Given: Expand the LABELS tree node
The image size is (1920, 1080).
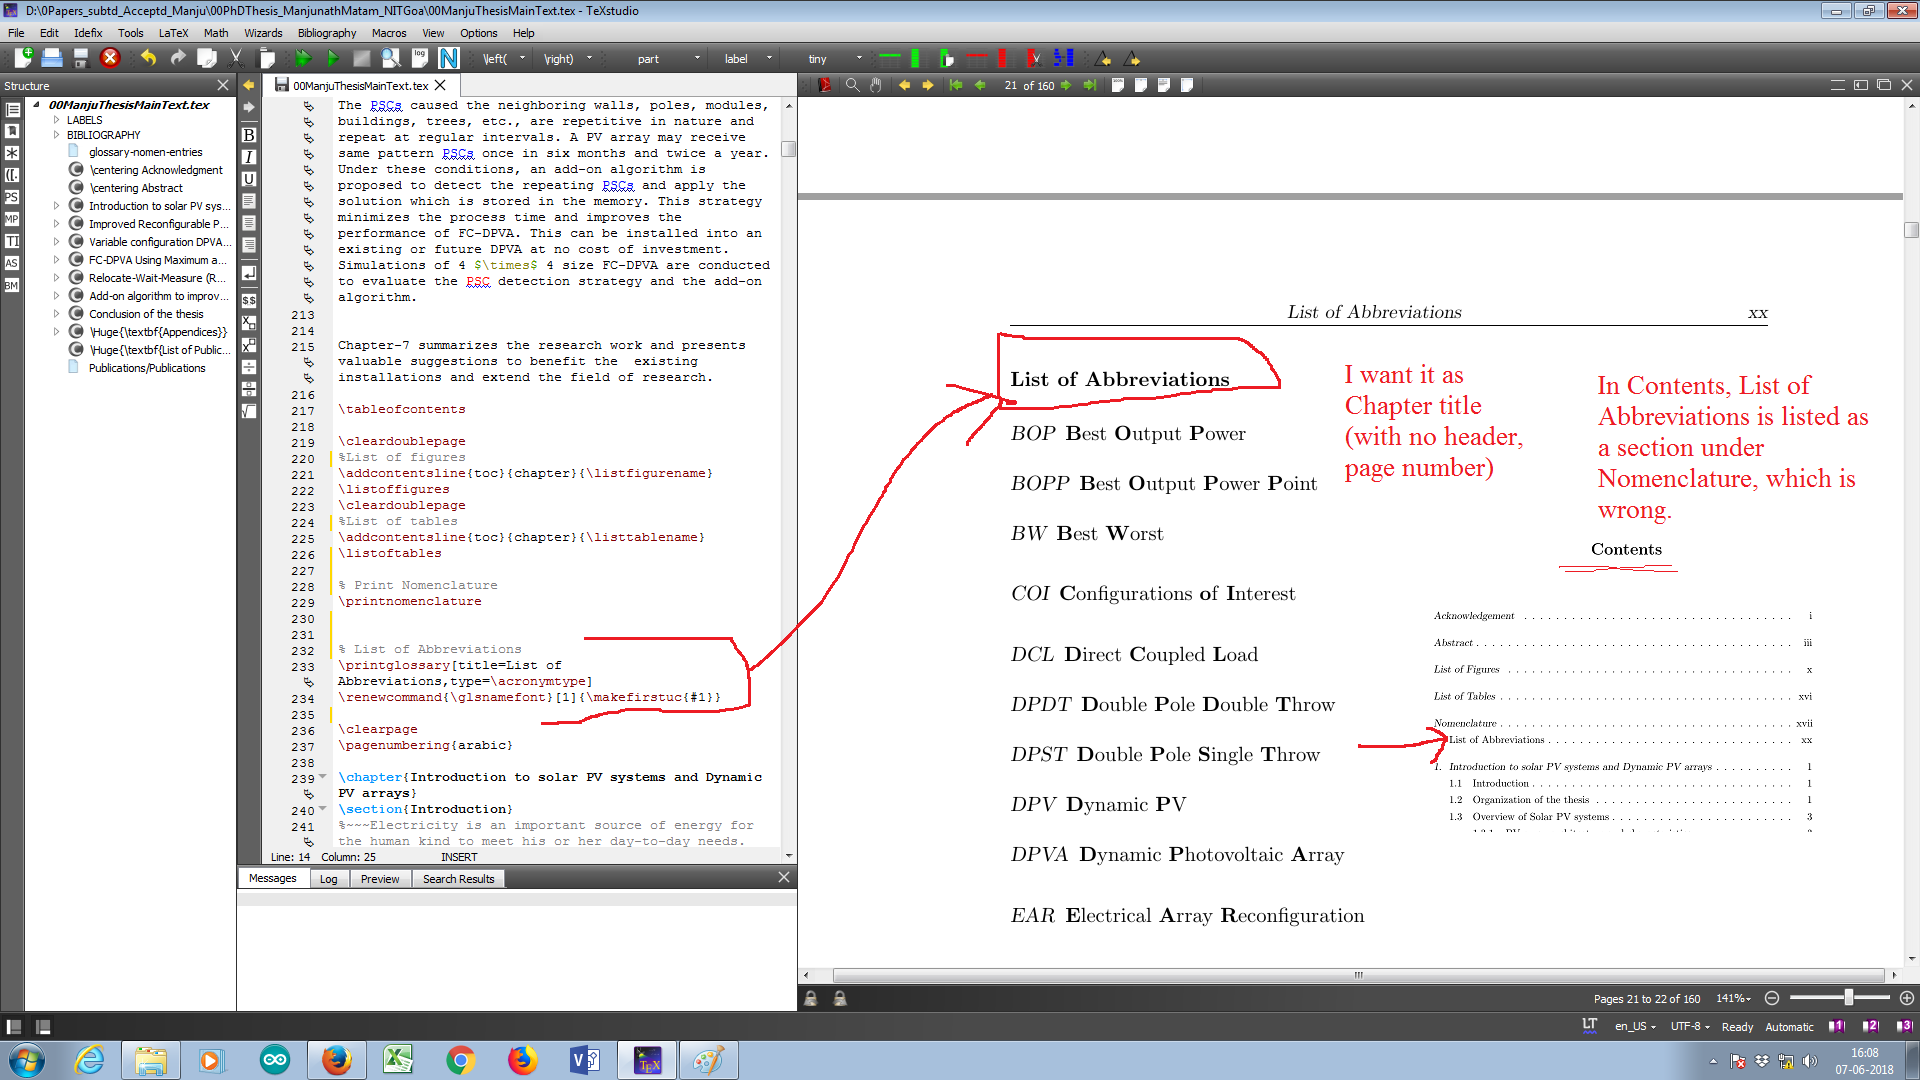Looking at the screenshot, I should [57, 120].
